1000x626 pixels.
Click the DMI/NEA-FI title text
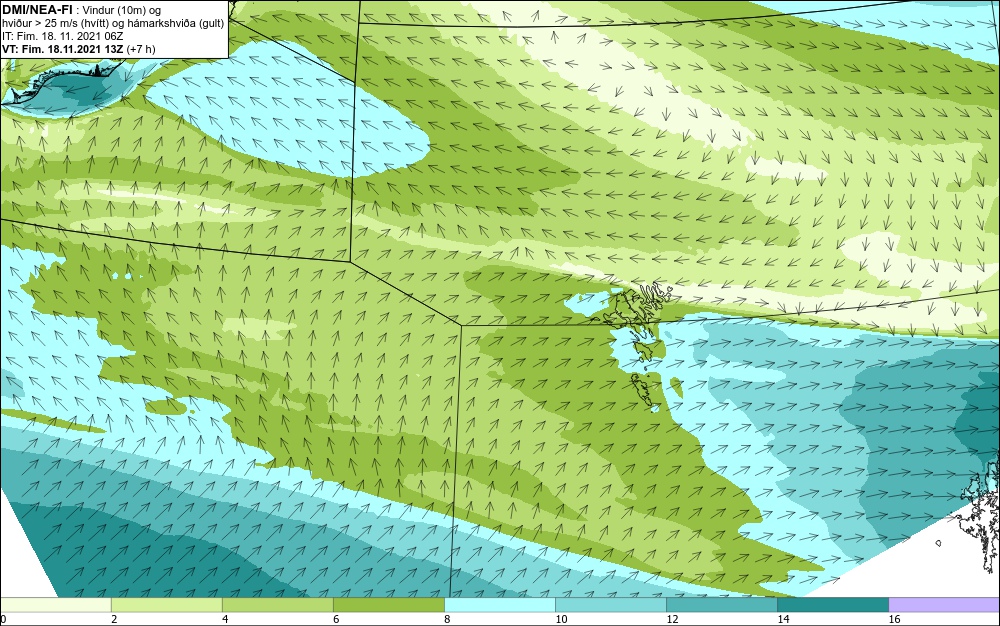pos(37,9)
